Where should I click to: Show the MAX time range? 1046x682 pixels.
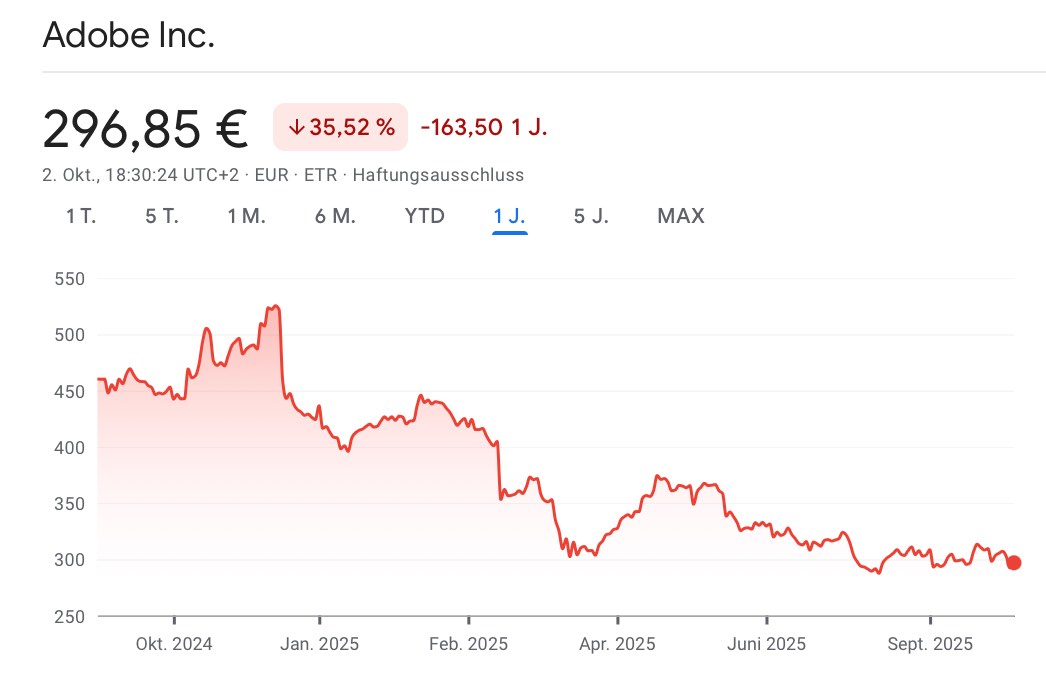point(681,216)
